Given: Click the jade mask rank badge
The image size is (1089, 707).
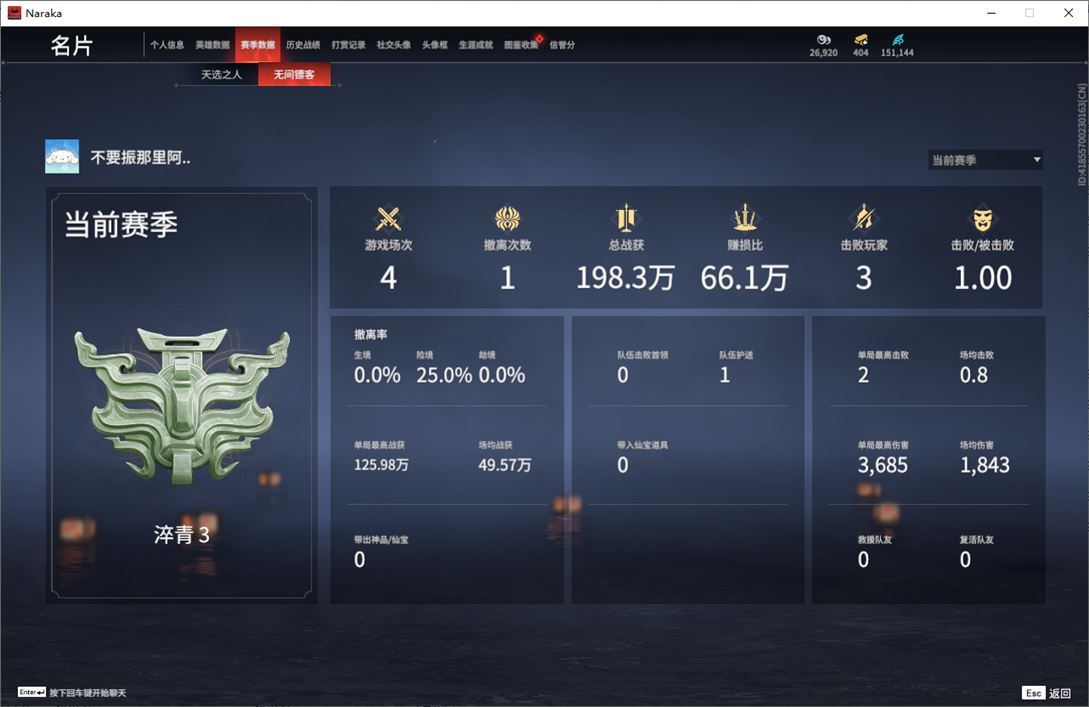Looking at the screenshot, I should (x=182, y=405).
